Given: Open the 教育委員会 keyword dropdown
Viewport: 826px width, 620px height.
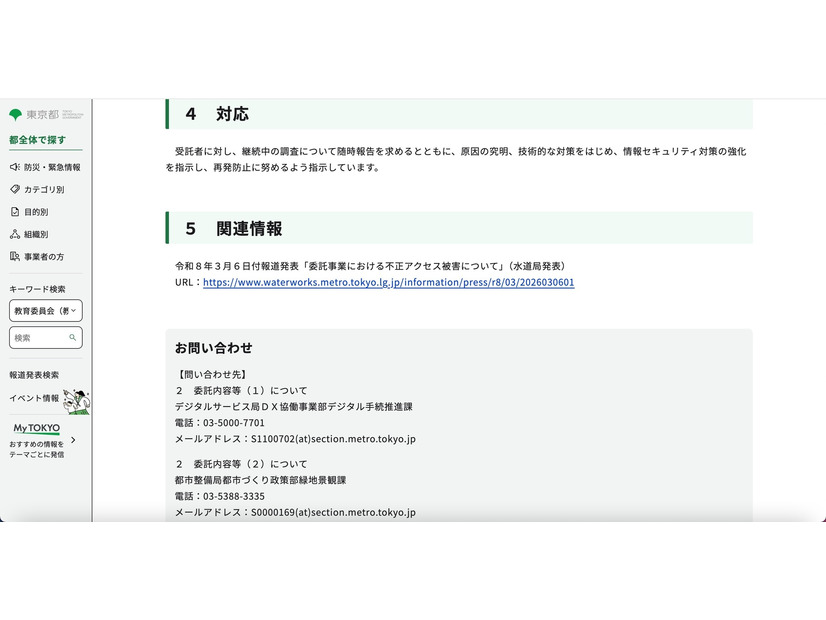Looking at the screenshot, I should [45, 311].
